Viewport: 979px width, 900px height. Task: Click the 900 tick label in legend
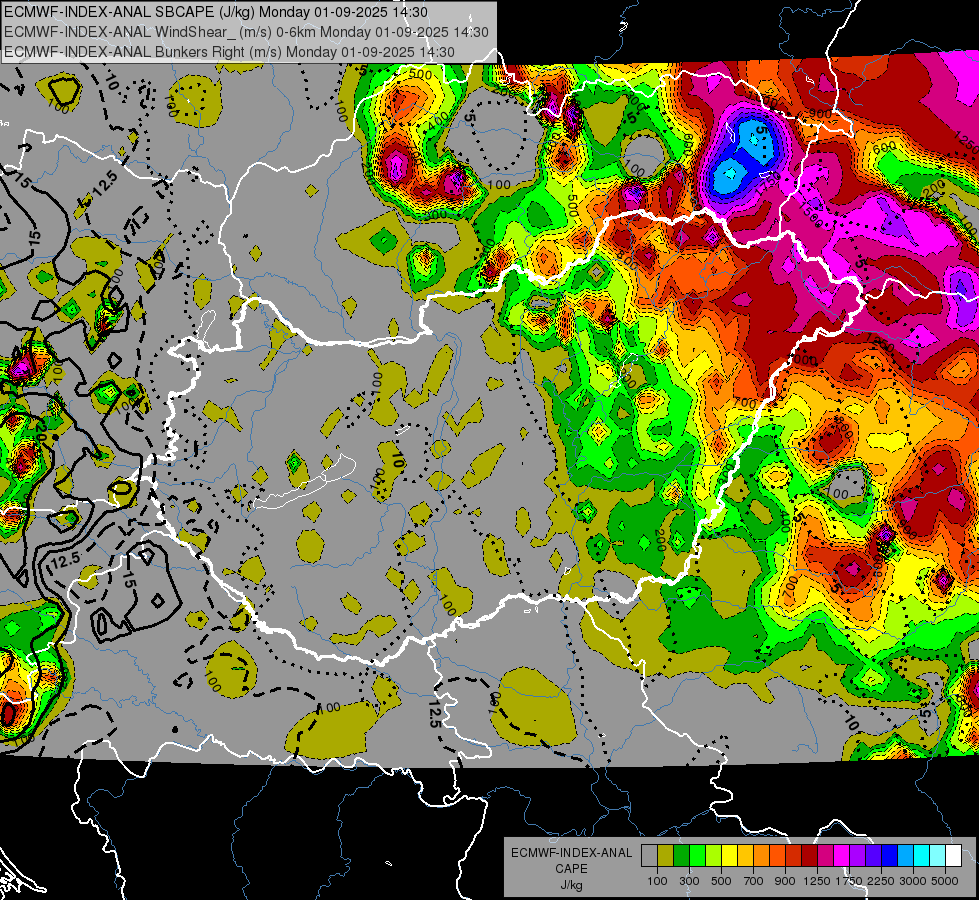point(785,881)
